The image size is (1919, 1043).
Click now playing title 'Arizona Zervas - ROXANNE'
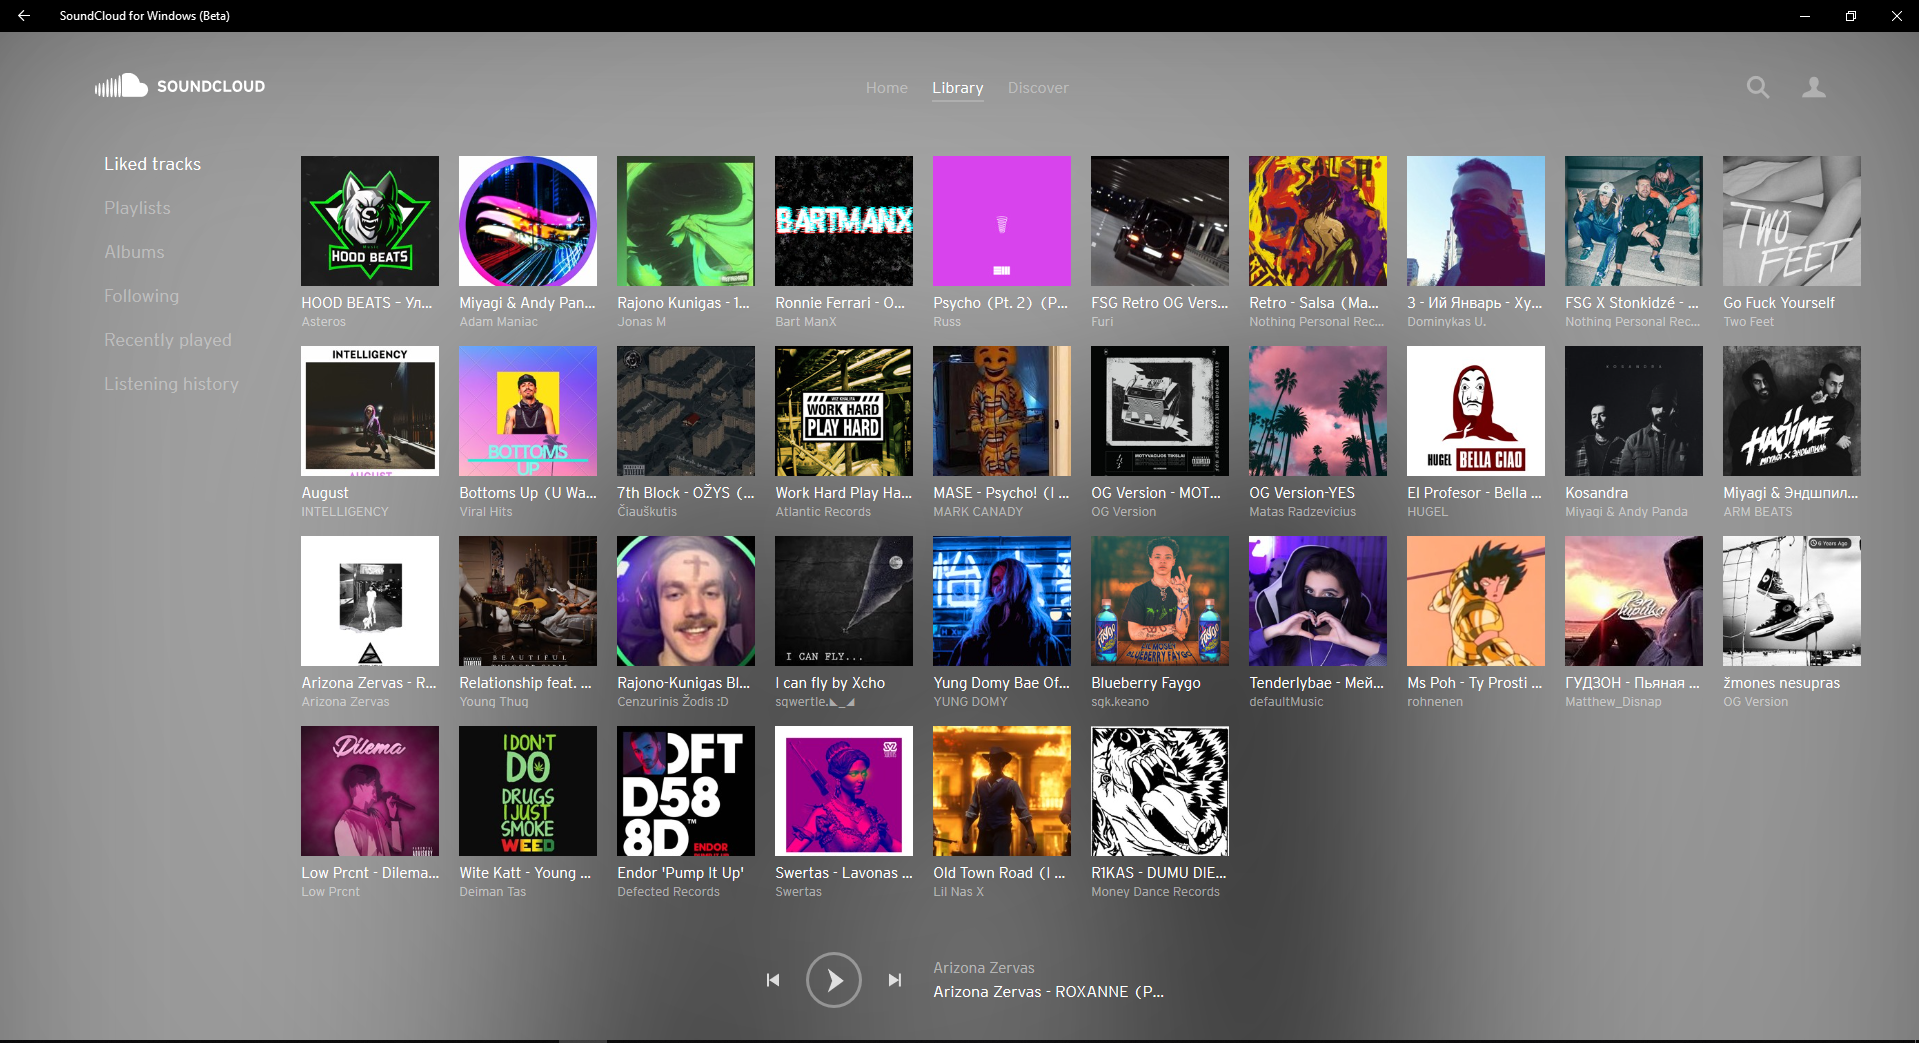coord(1049,992)
